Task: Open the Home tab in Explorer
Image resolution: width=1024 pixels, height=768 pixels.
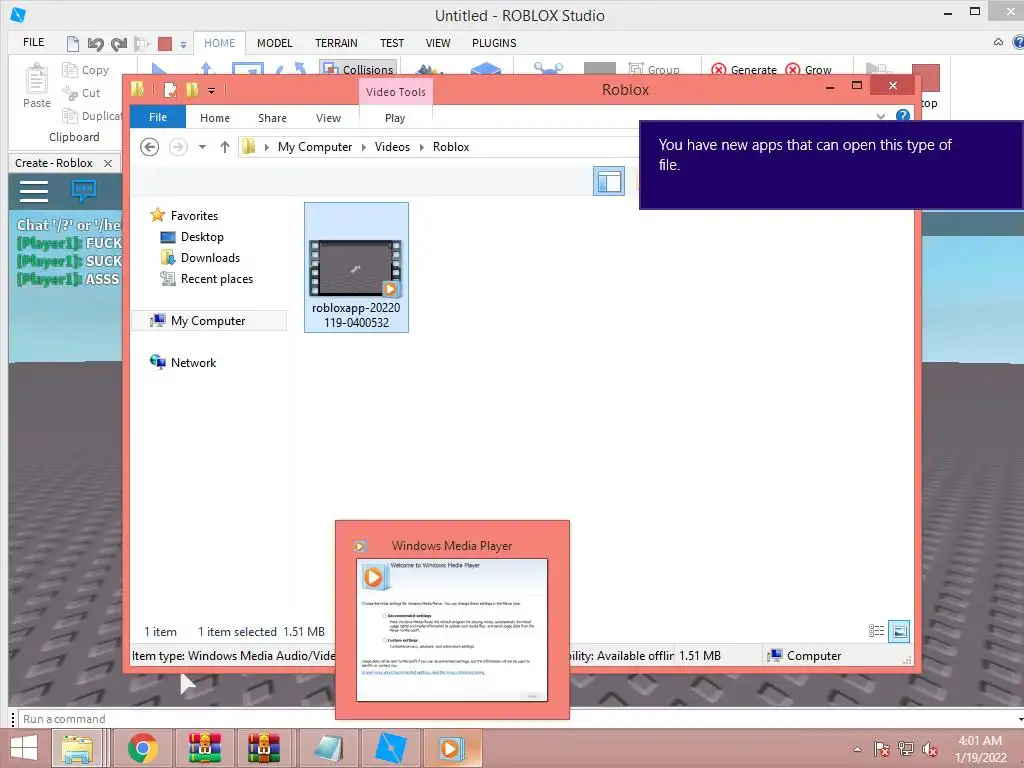Action: pyautogui.click(x=215, y=118)
